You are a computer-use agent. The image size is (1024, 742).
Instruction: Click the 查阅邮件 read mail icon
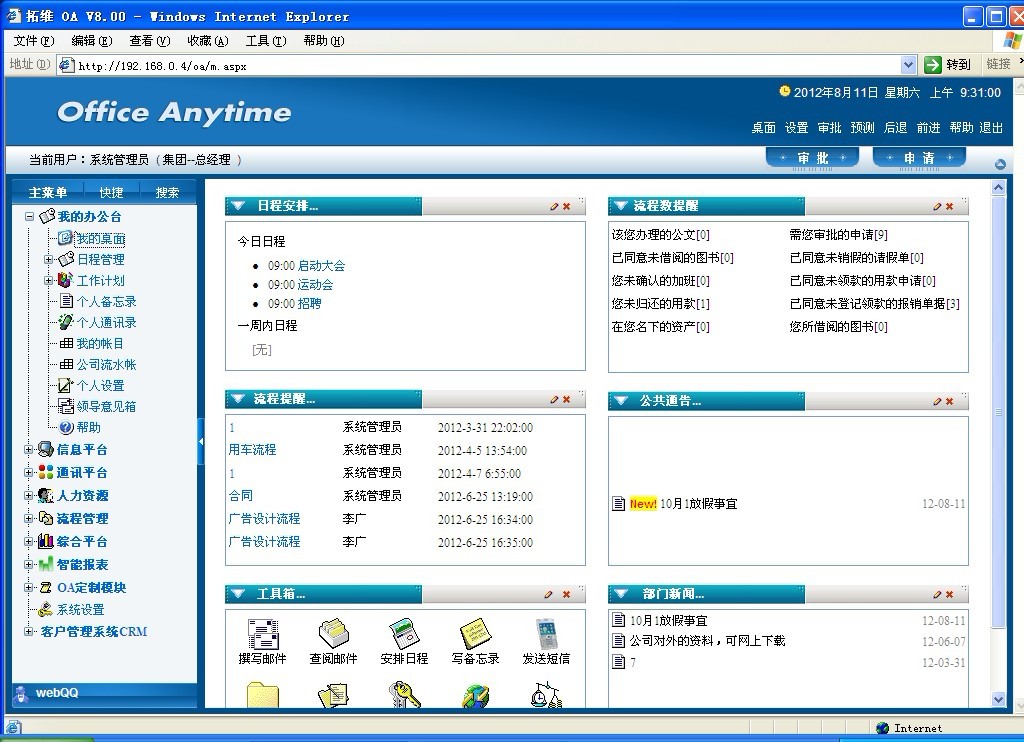[333, 634]
